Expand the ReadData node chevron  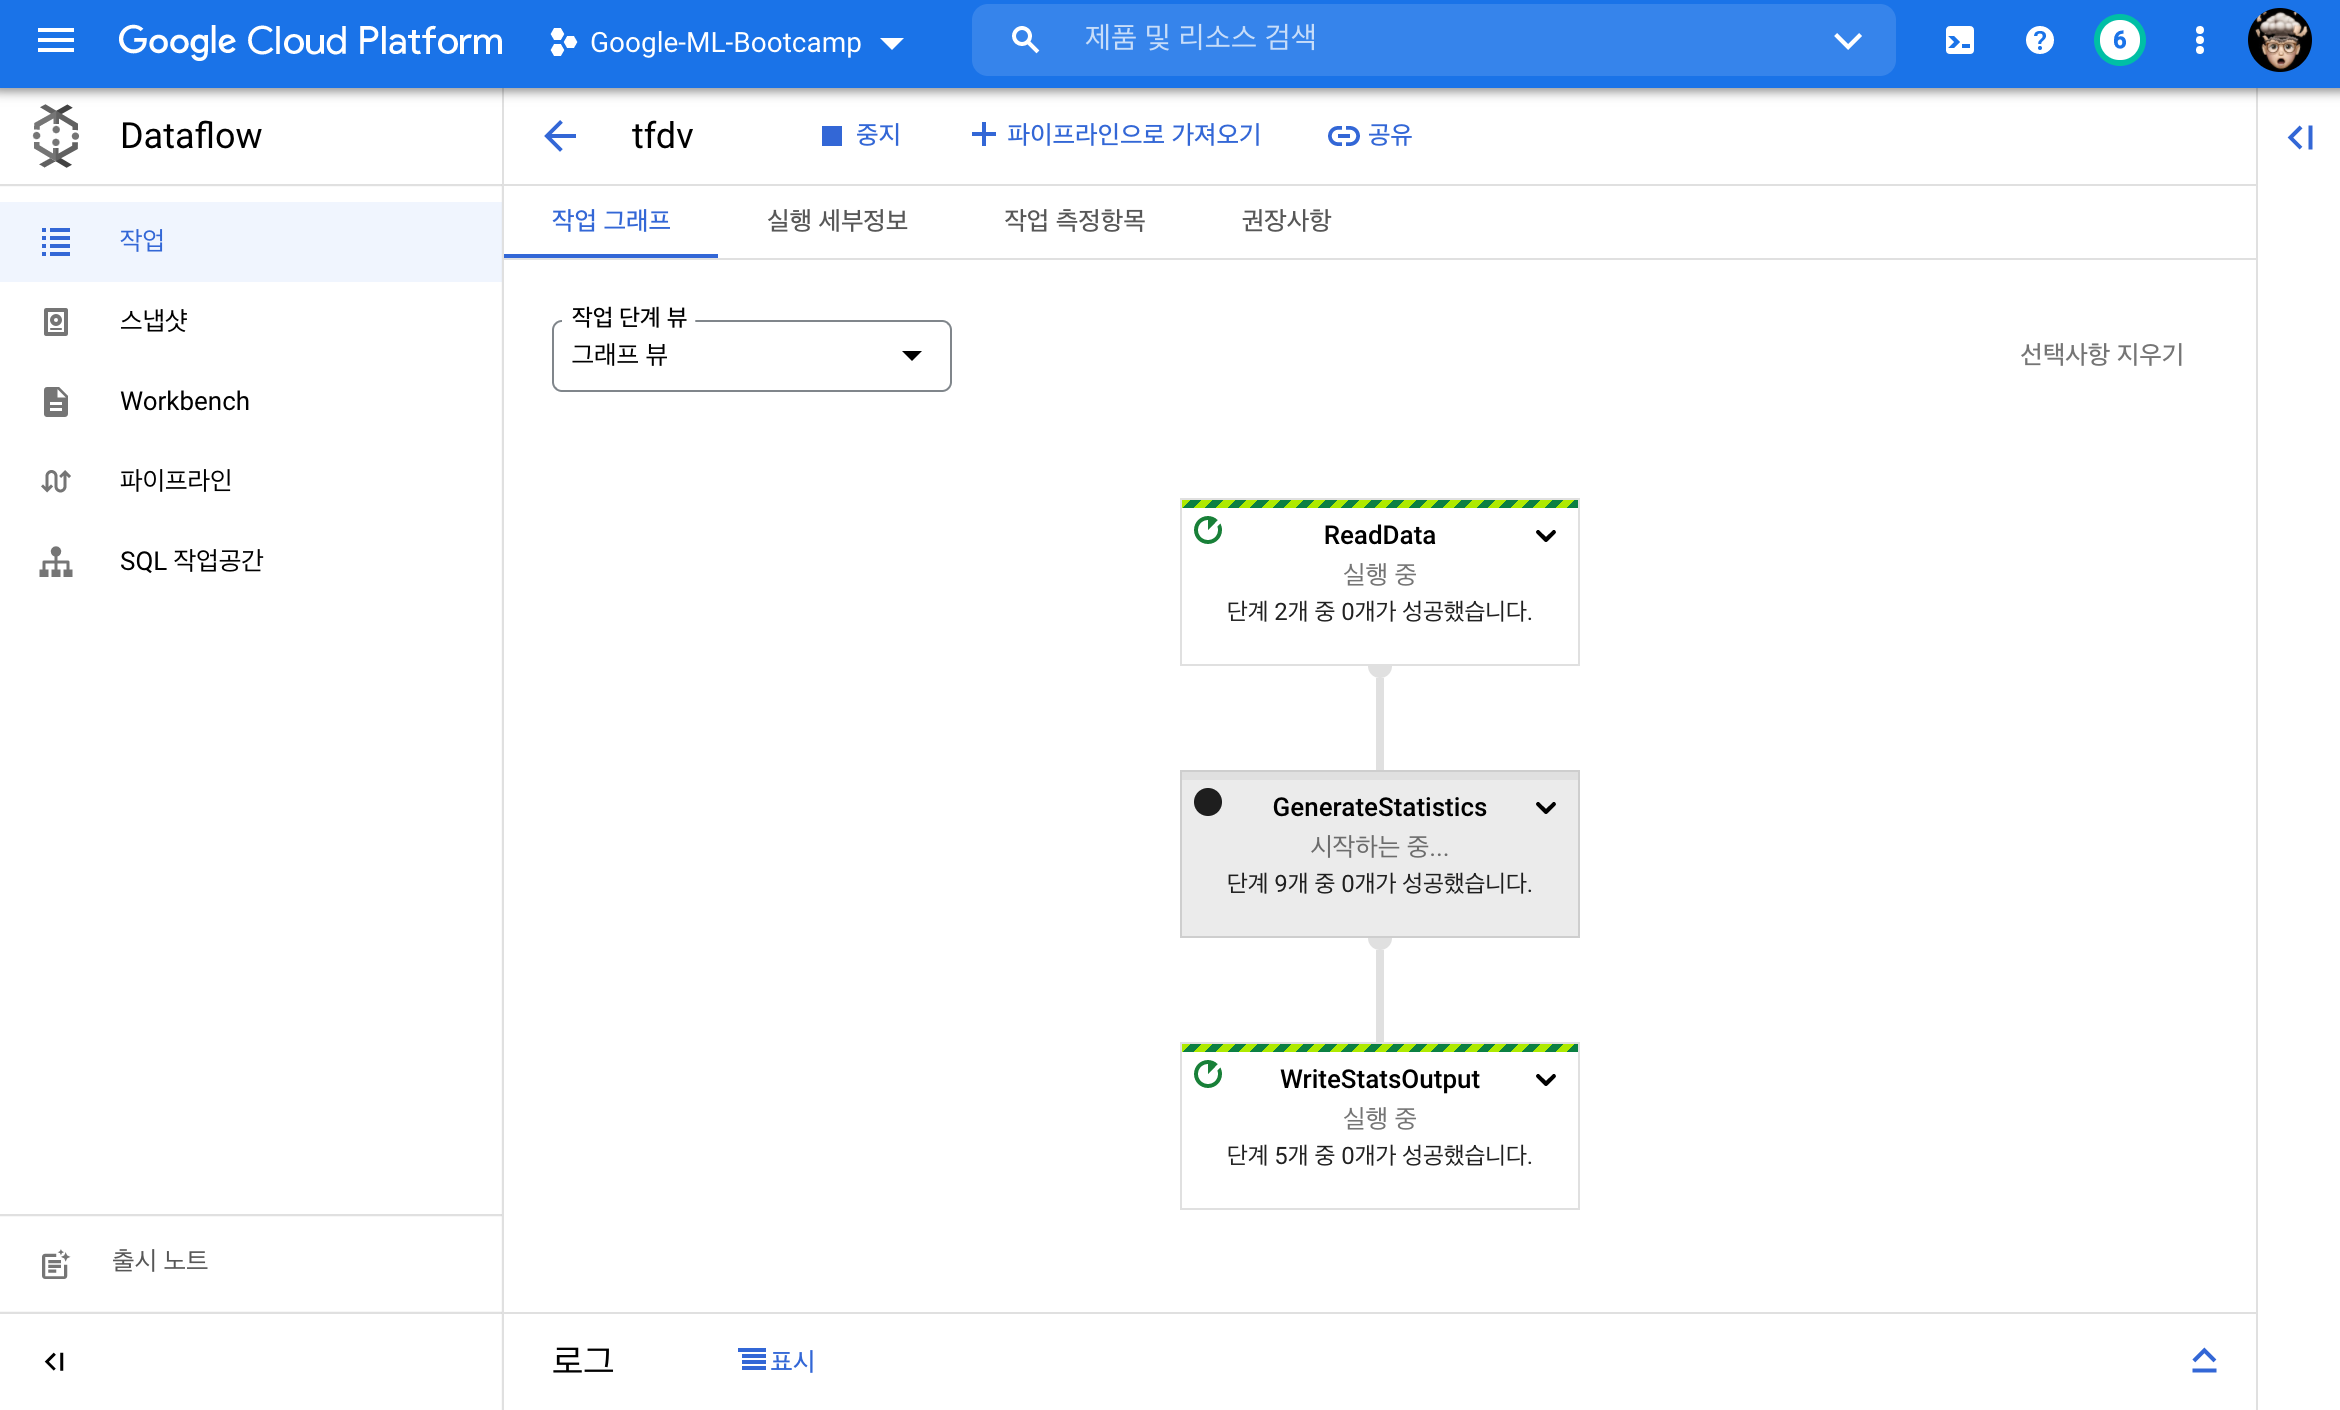(1545, 536)
